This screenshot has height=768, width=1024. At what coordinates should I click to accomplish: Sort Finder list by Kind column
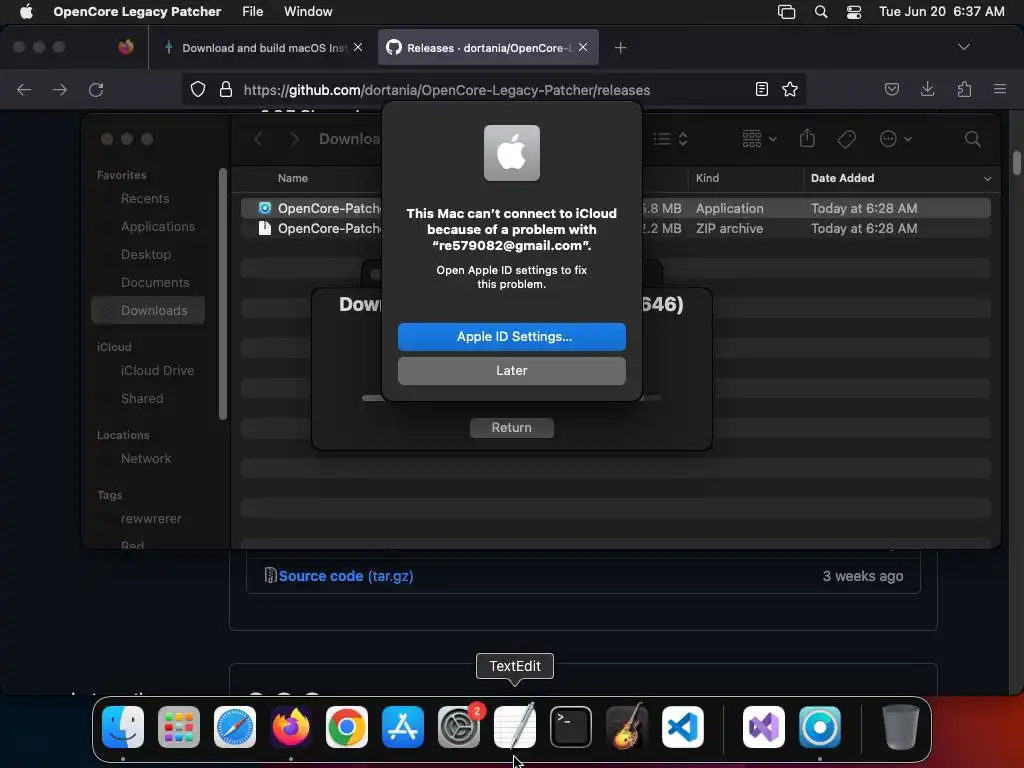click(707, 178)
